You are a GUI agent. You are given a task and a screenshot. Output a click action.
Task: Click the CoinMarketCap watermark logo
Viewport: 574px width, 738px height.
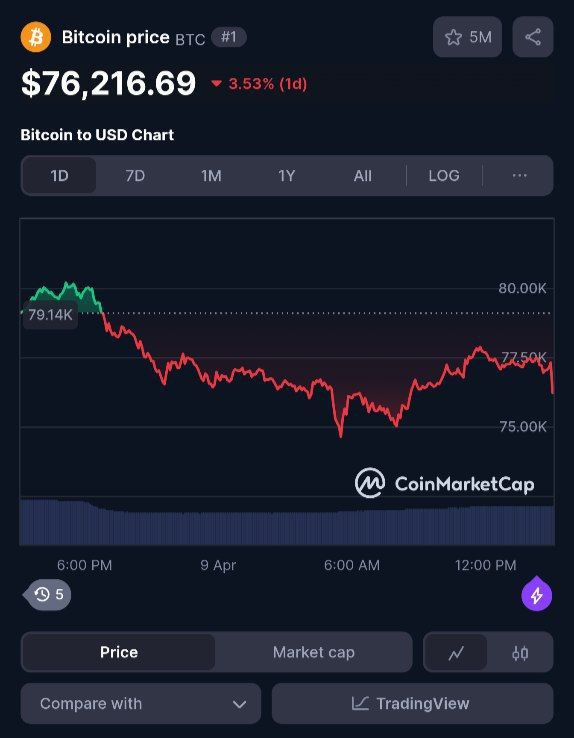point(445,483)
